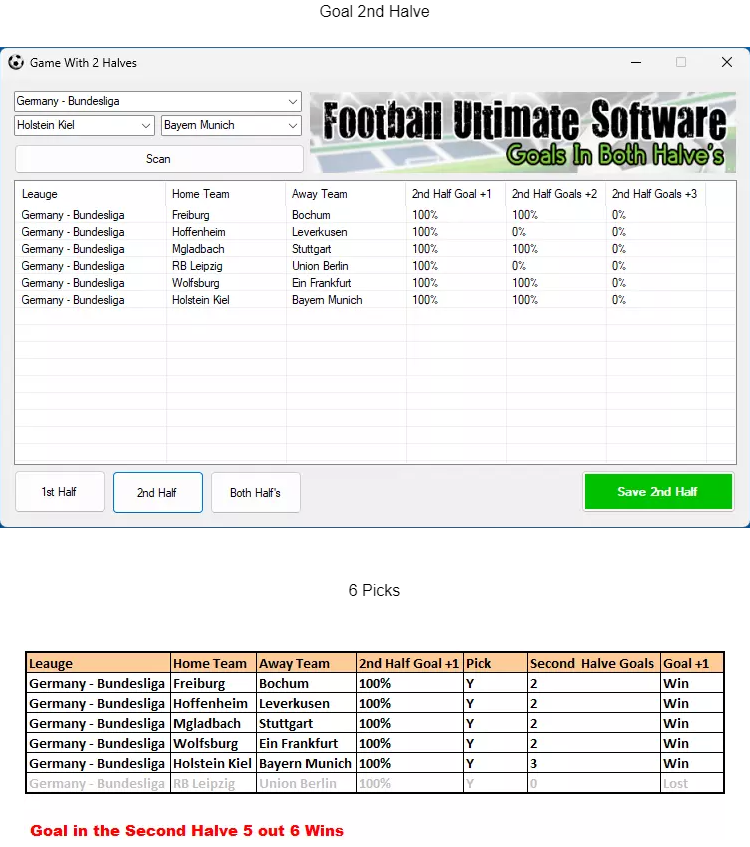Screen dimensions: 750x847
Task: Click the Leauge column header in list
Action: pyautogui.click(x=90, y=194)
